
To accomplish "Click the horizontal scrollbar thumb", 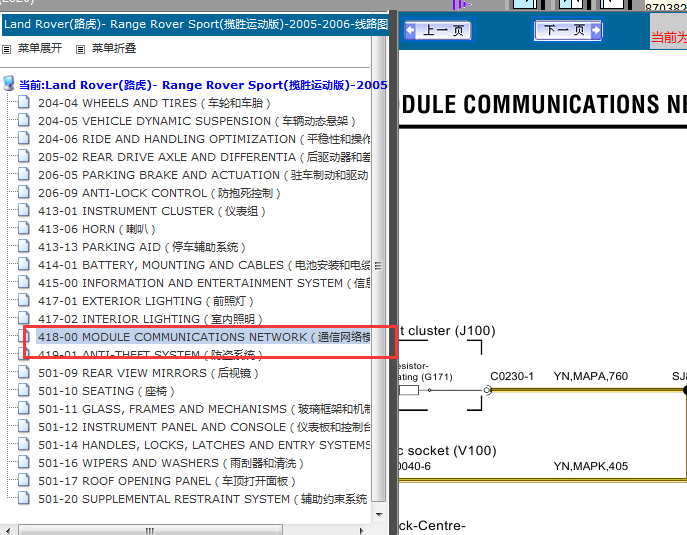I will coord(150,531).
